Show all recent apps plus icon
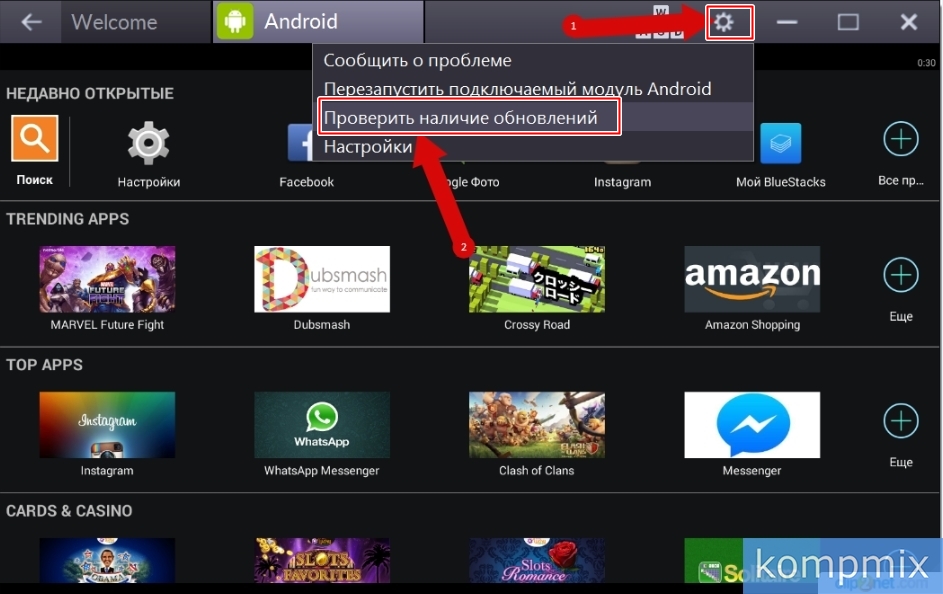Viewport: 943px width, 594px height. (x=901, y=139)
